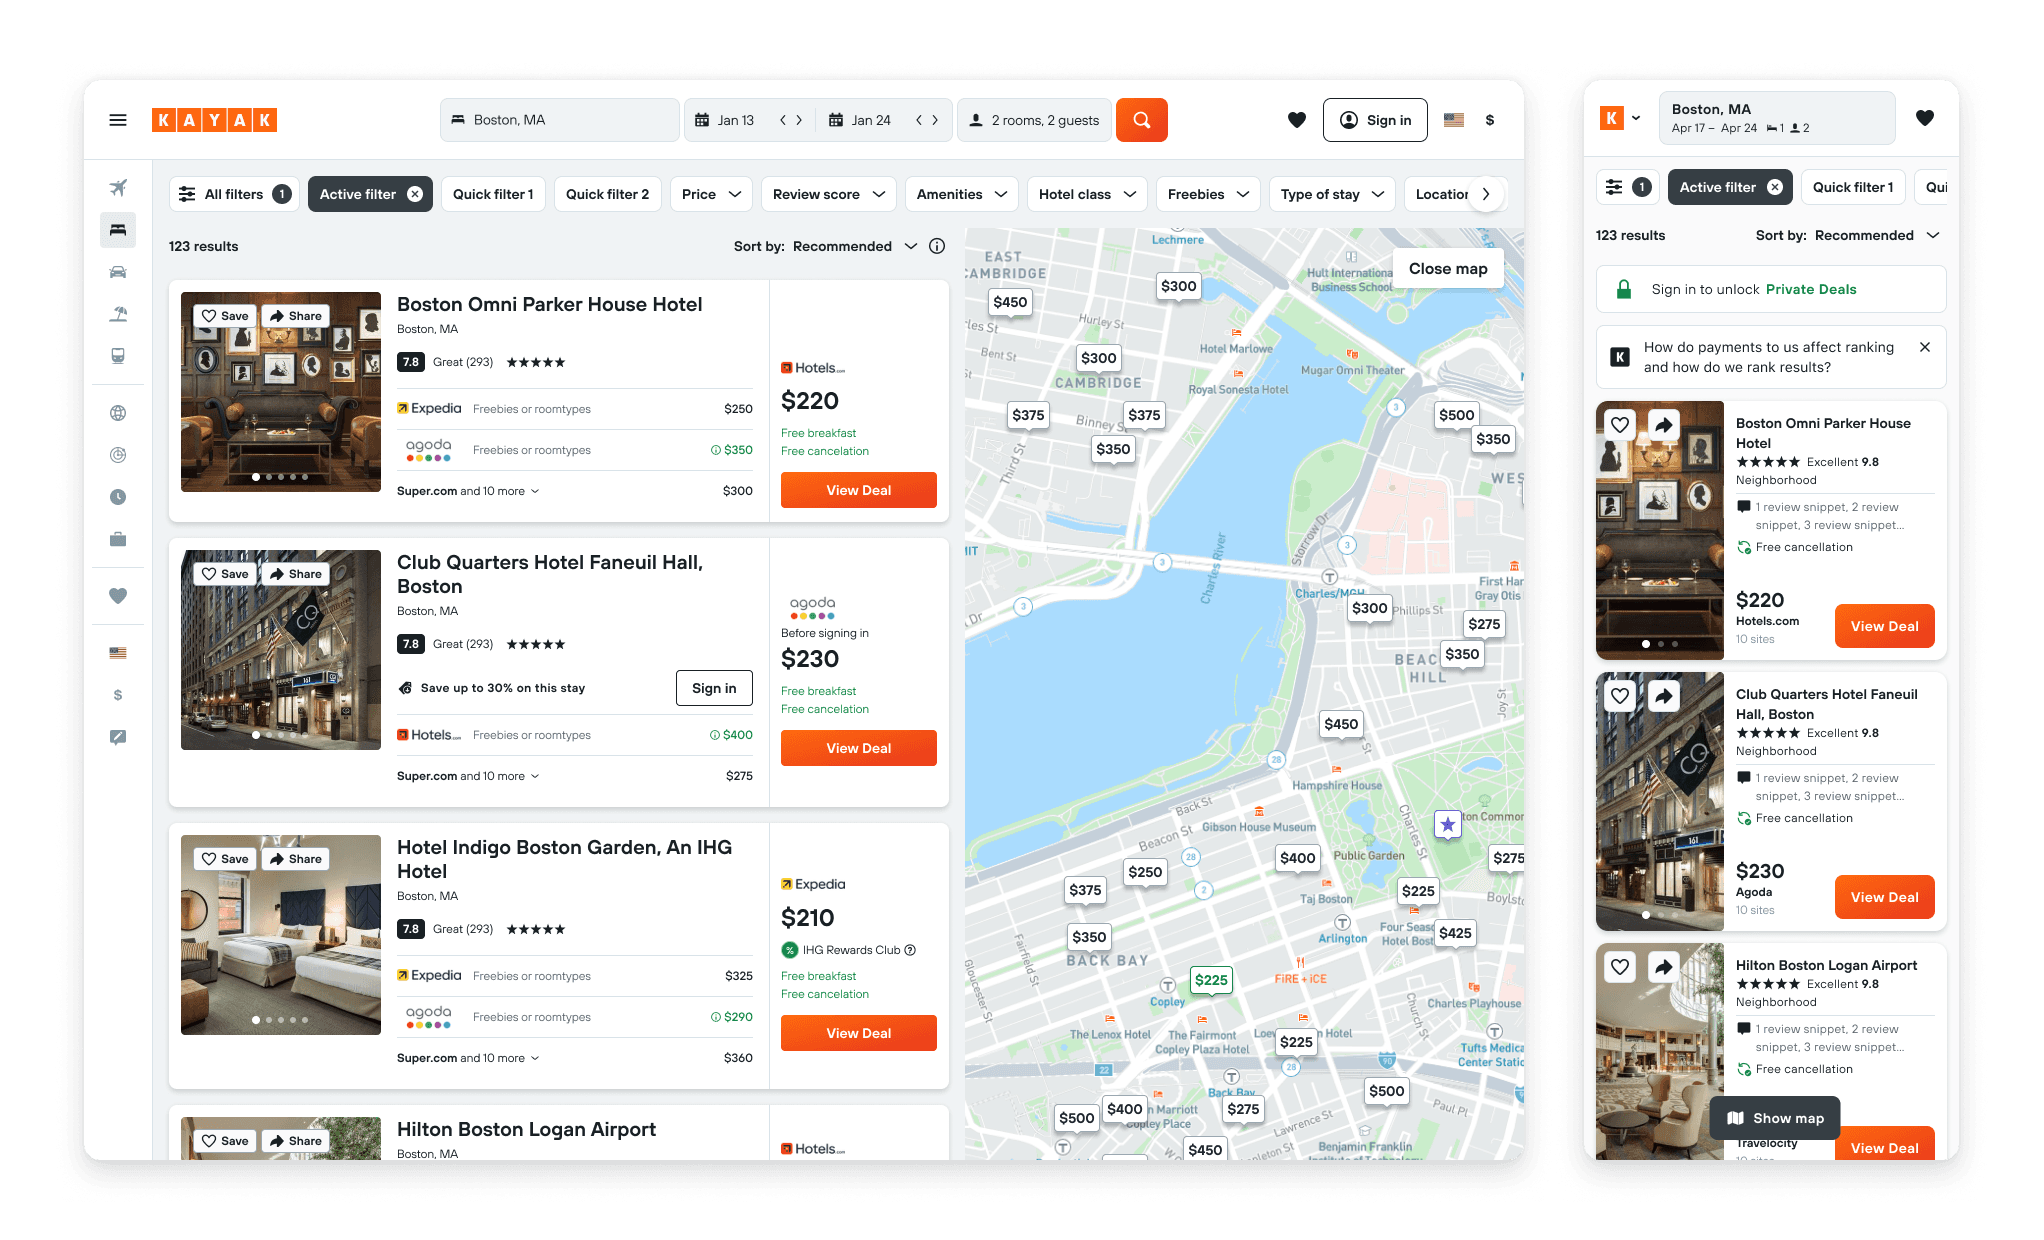Image resolution: width=2044 pixels, height=1240 pixels.
Task: Open the Trains sidebar icon
Action: point(118,356)
